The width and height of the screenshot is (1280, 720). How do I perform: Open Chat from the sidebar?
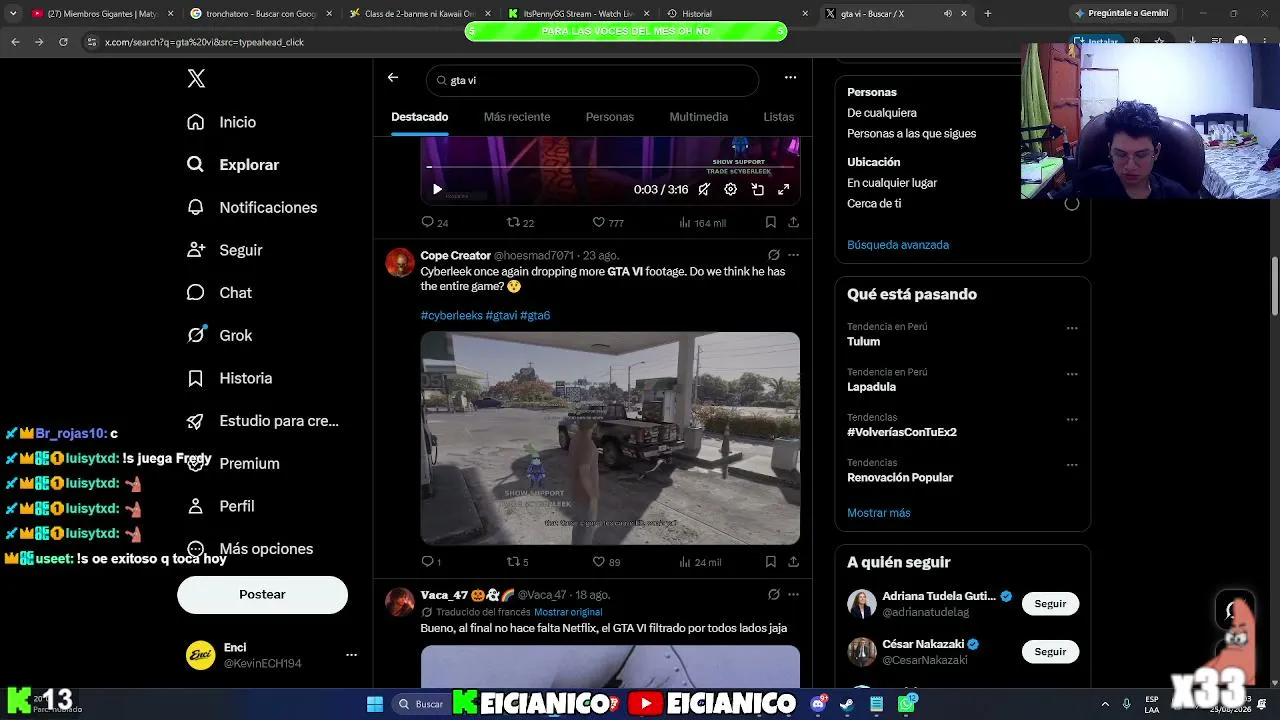point(219,293)
